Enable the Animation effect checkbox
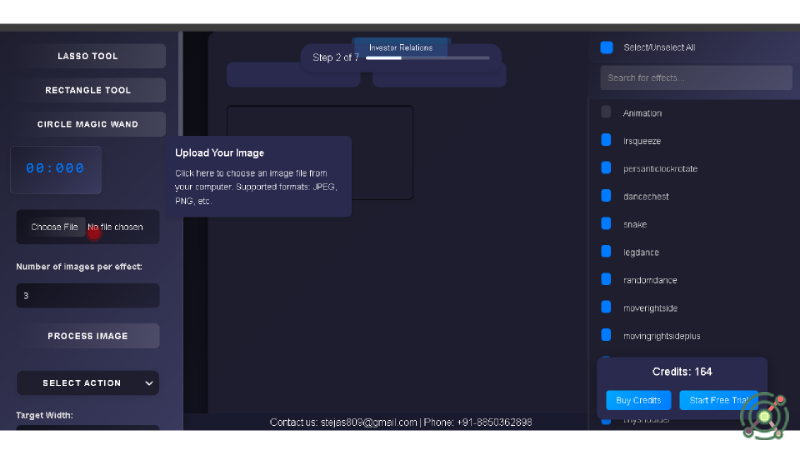 pos(606,113)
